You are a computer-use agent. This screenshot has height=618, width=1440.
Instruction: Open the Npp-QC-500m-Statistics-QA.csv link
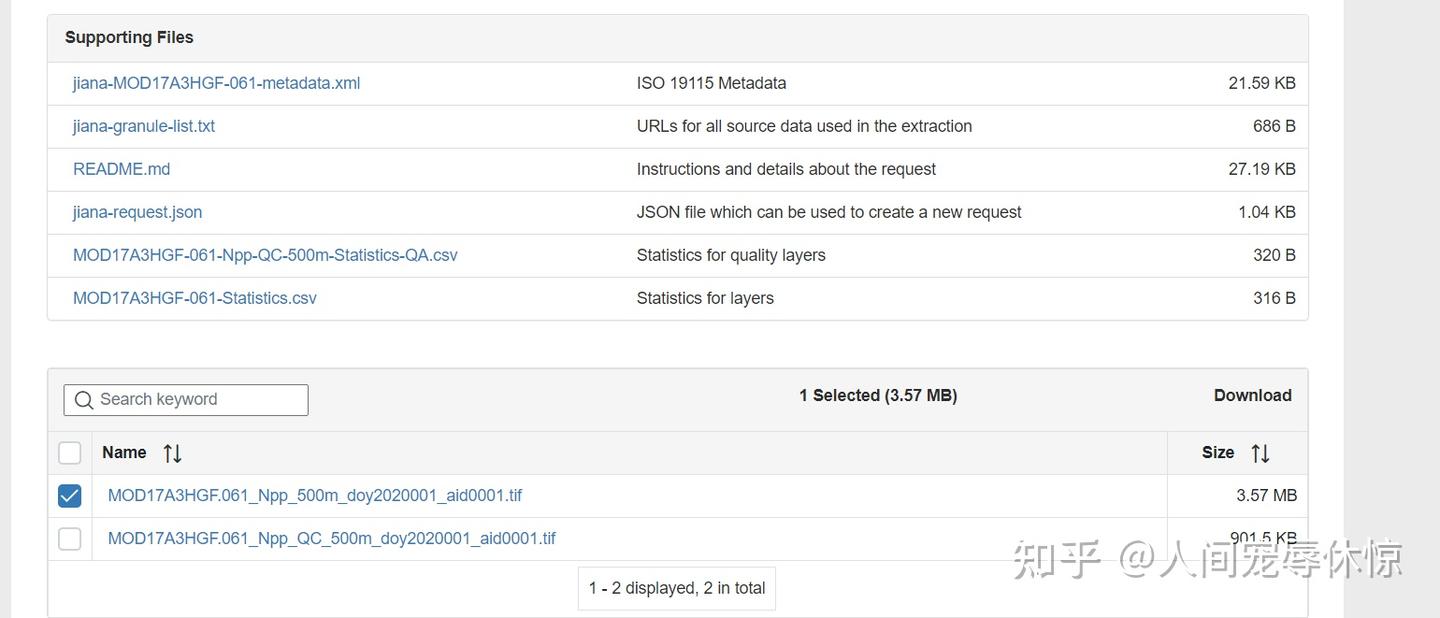tap(265, 256)
